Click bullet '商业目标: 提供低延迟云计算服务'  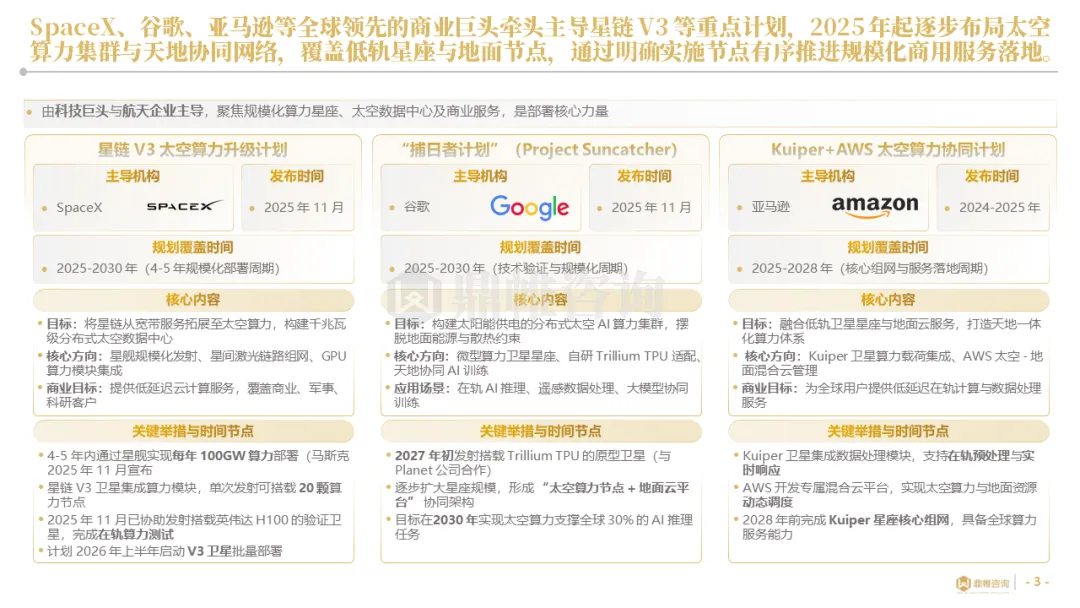coord(193,395)
